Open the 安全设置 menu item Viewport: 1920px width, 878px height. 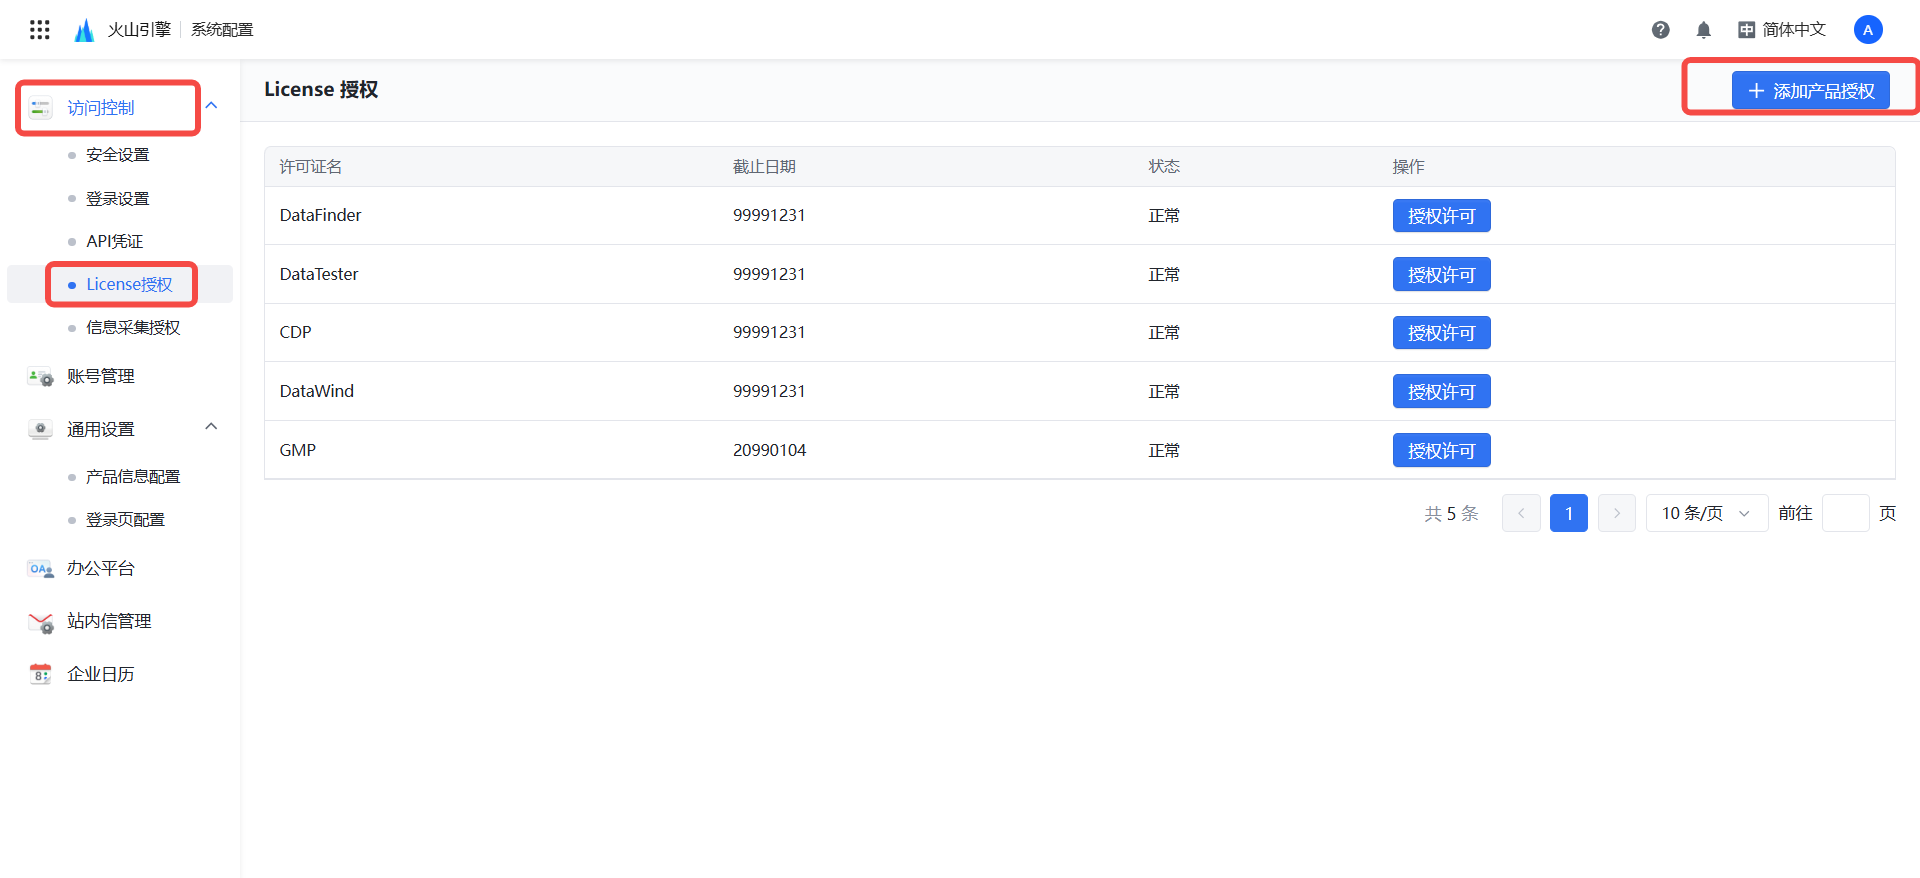[117, 155]
